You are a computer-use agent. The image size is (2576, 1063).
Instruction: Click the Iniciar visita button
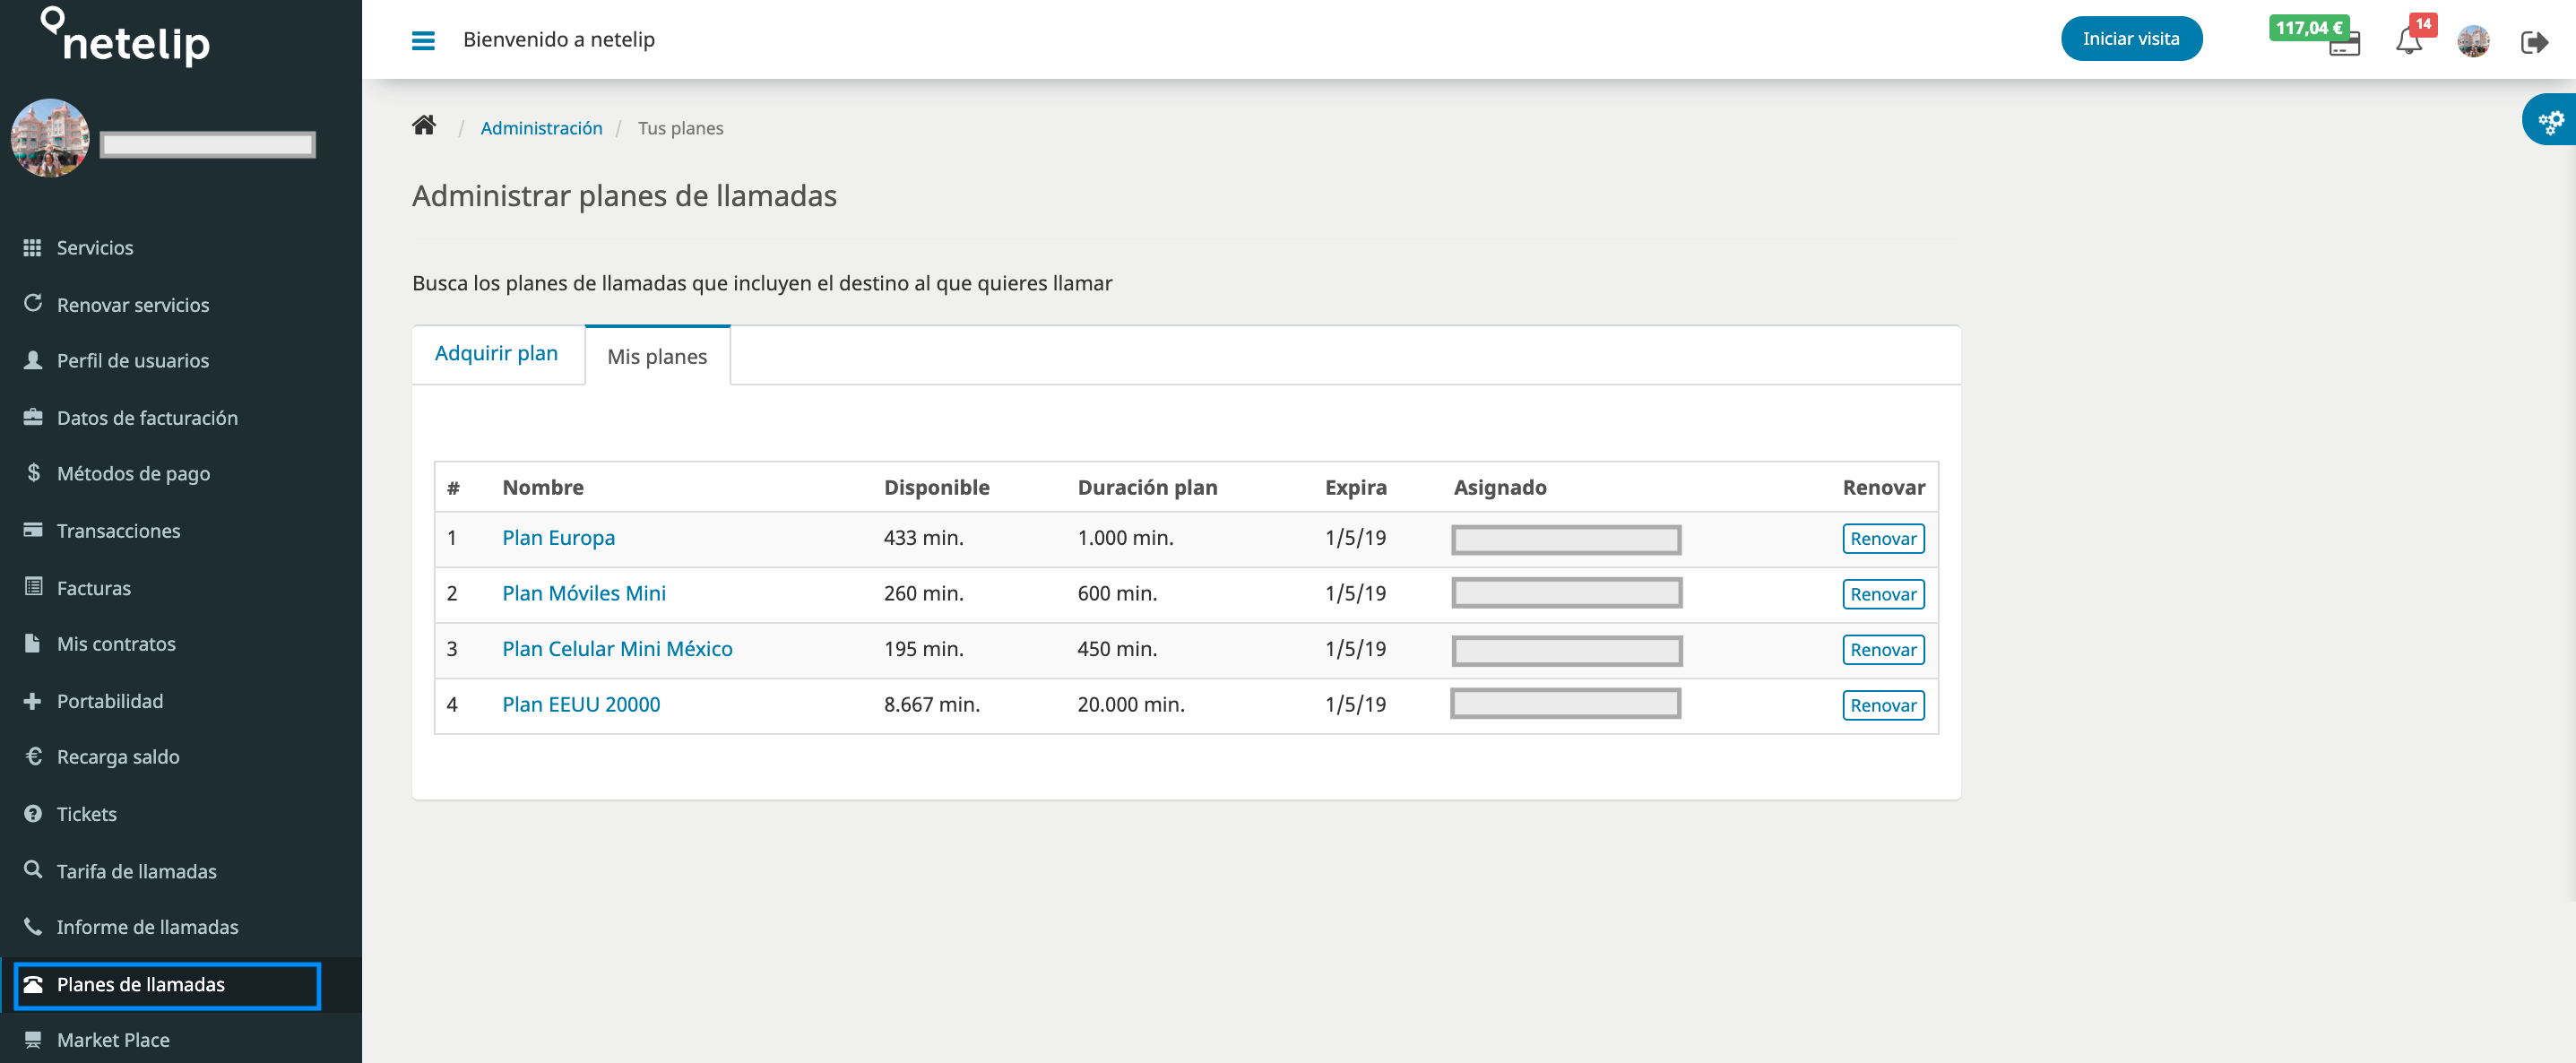pos(2131,38)
